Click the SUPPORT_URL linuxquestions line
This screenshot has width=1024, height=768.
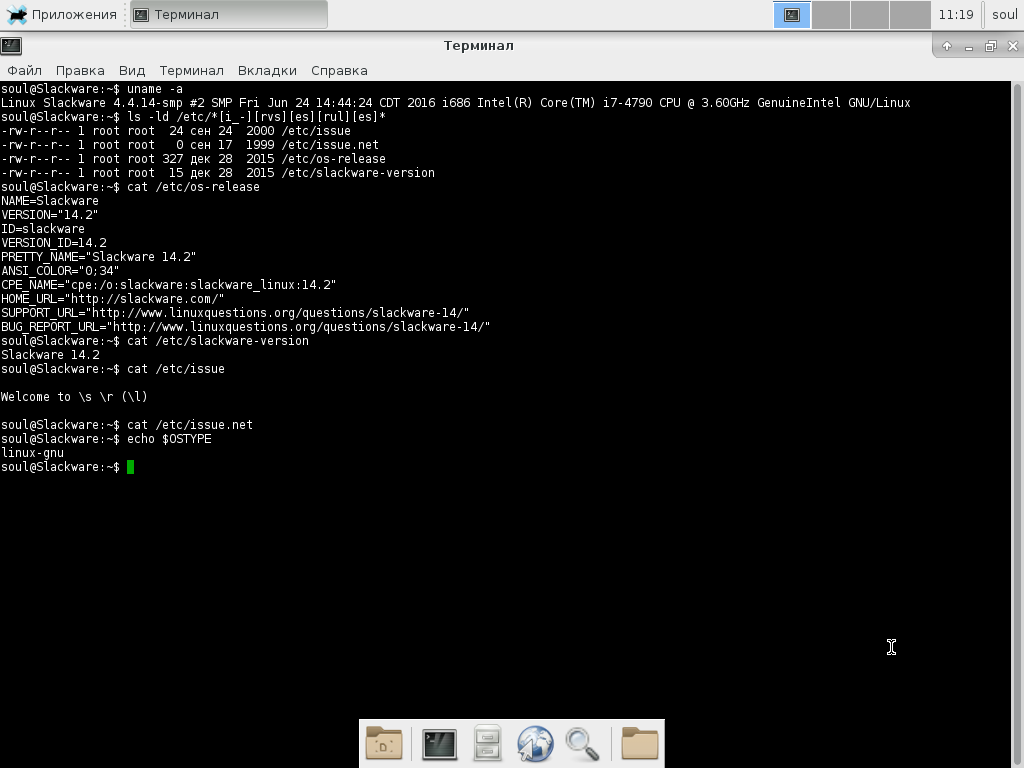235,313
